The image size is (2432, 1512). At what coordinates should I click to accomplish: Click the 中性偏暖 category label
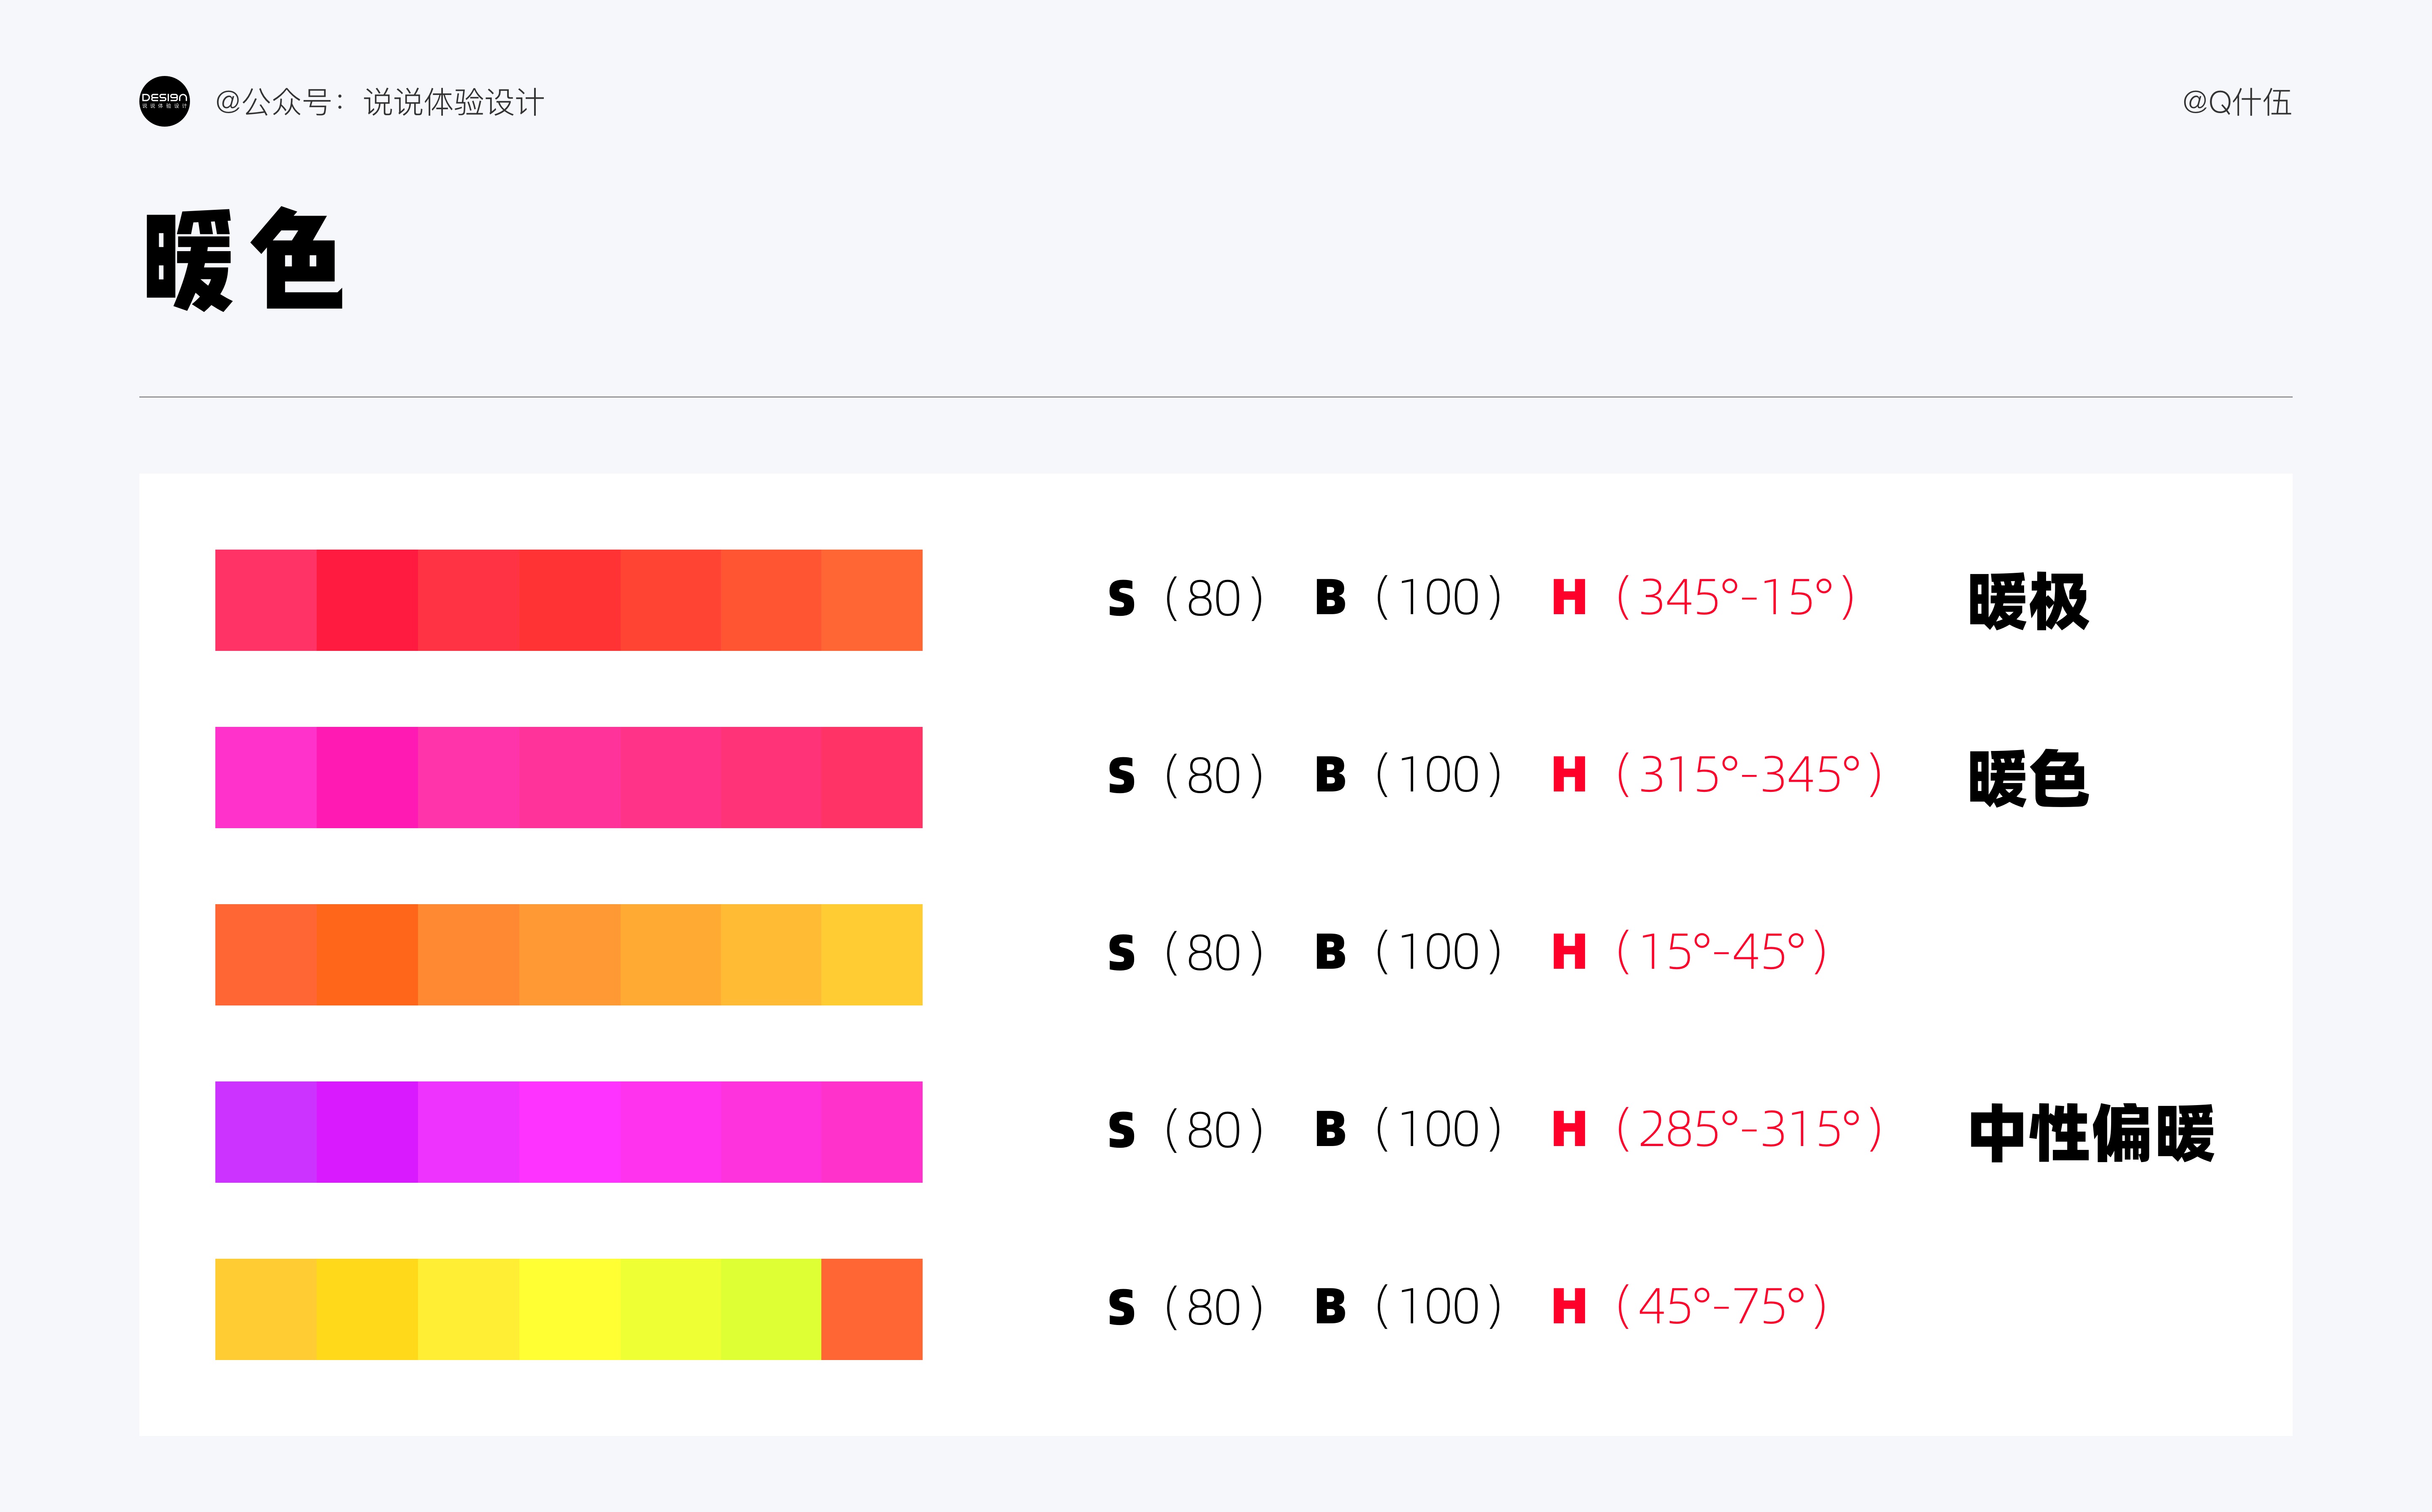2091,1133
